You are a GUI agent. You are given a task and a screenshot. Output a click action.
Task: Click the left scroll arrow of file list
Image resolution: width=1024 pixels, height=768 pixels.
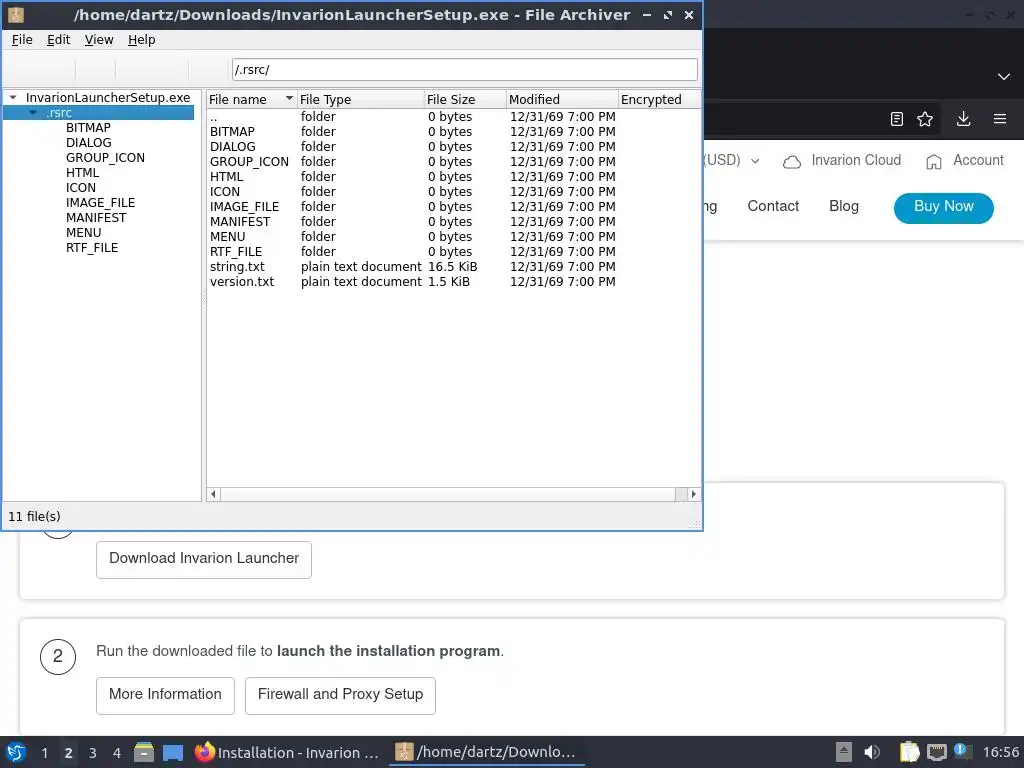[214, 494]
